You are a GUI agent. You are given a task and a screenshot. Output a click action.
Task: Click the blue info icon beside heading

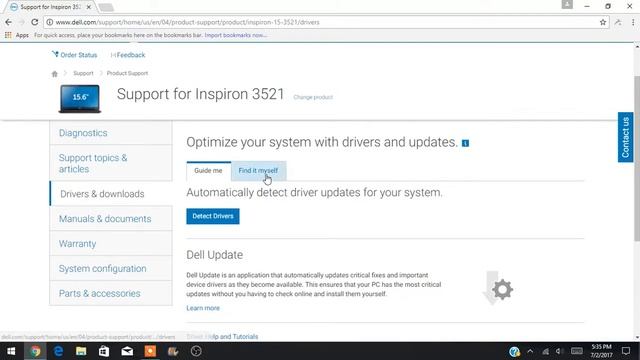(x=465, y=143)
